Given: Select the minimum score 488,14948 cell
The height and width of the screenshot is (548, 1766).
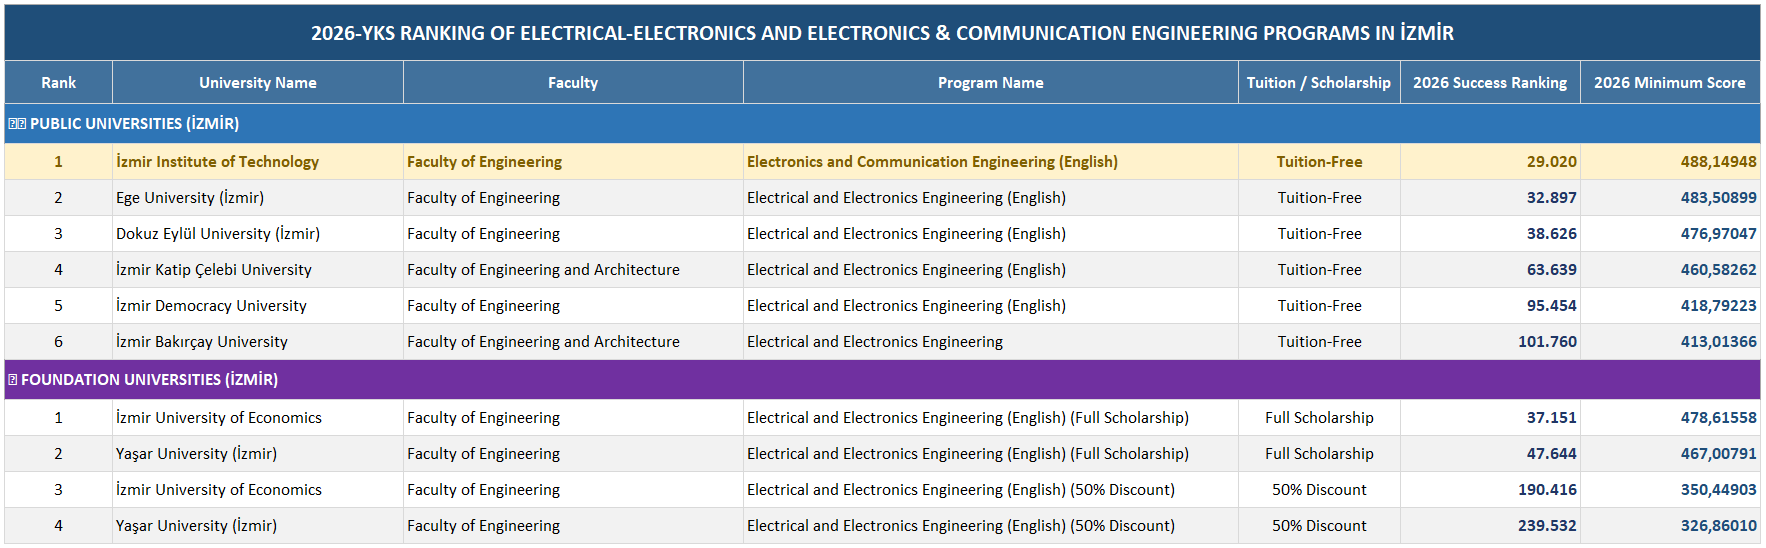Looking at the screenshot, I should tap(1670, 162).
